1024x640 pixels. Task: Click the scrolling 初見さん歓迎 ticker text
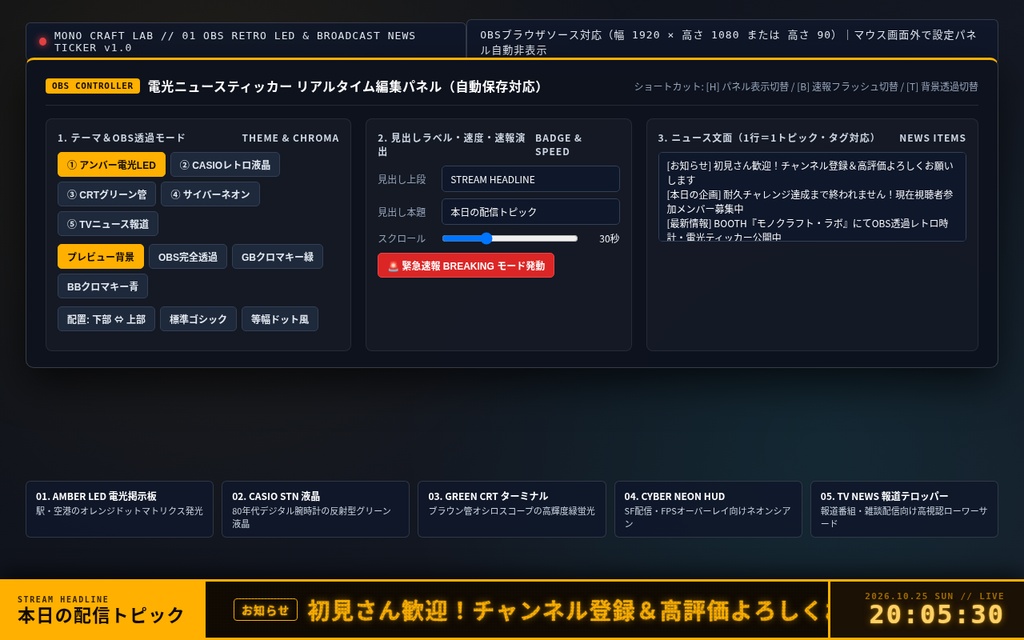click(x=567, y=611)
